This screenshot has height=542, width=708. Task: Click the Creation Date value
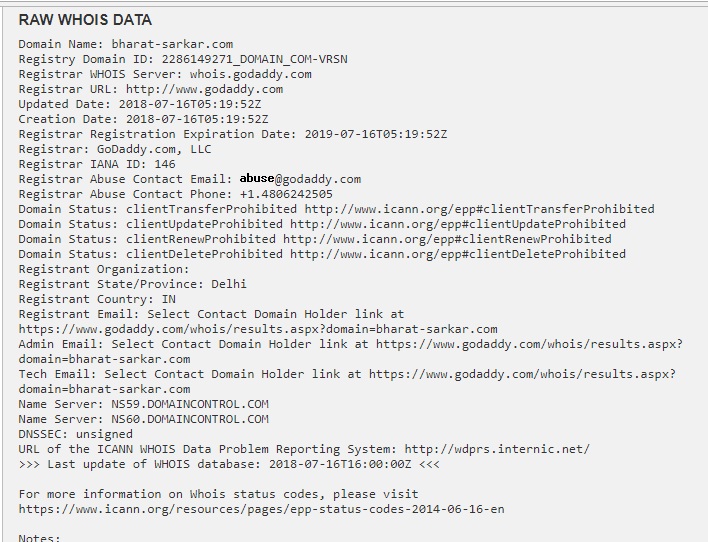pos(197,119)
